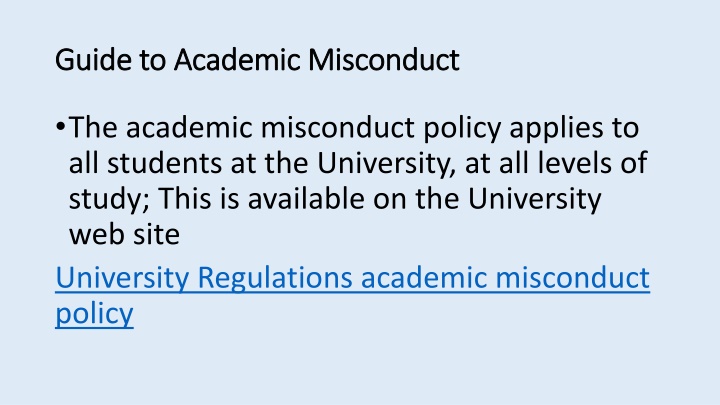Image resolution: width=720 pixels, height=405 pixels.
Task: Open the University Regulations academic misconduct policy link
Action: point(350,278)
